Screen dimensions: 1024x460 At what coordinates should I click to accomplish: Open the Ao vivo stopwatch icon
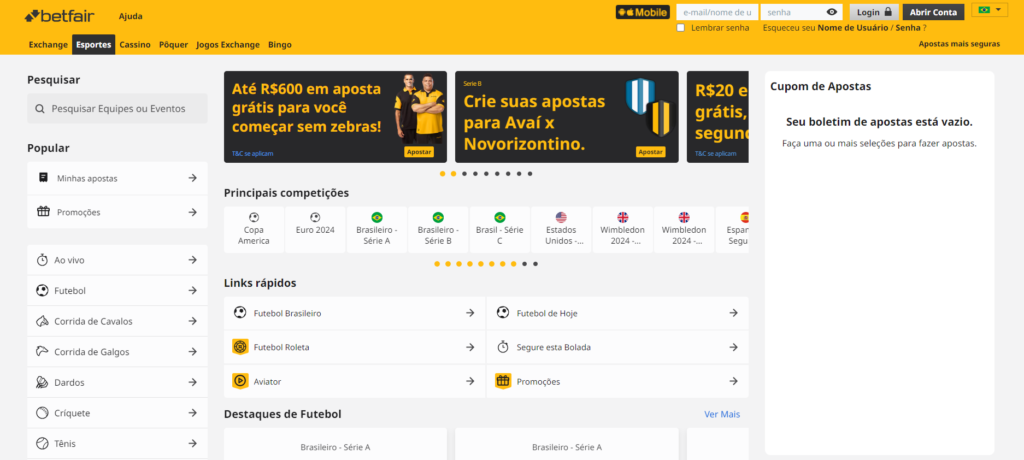click(x=42, y=260)
